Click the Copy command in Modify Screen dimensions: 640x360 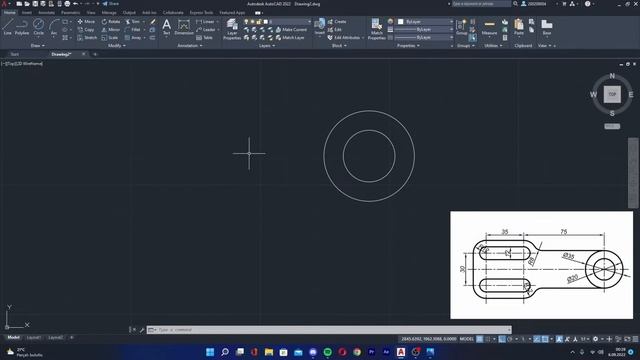click(86, 29)
